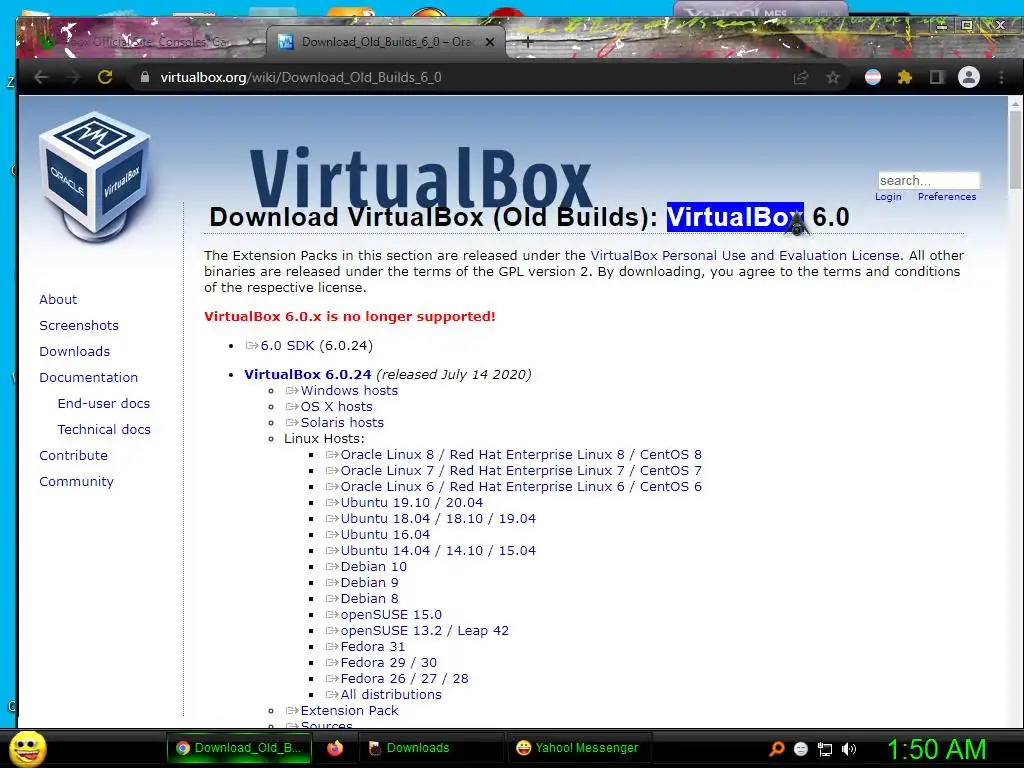This screenshot has width=1024, height=768.
Task: Open the Preferences link
Action: point(947,197)
